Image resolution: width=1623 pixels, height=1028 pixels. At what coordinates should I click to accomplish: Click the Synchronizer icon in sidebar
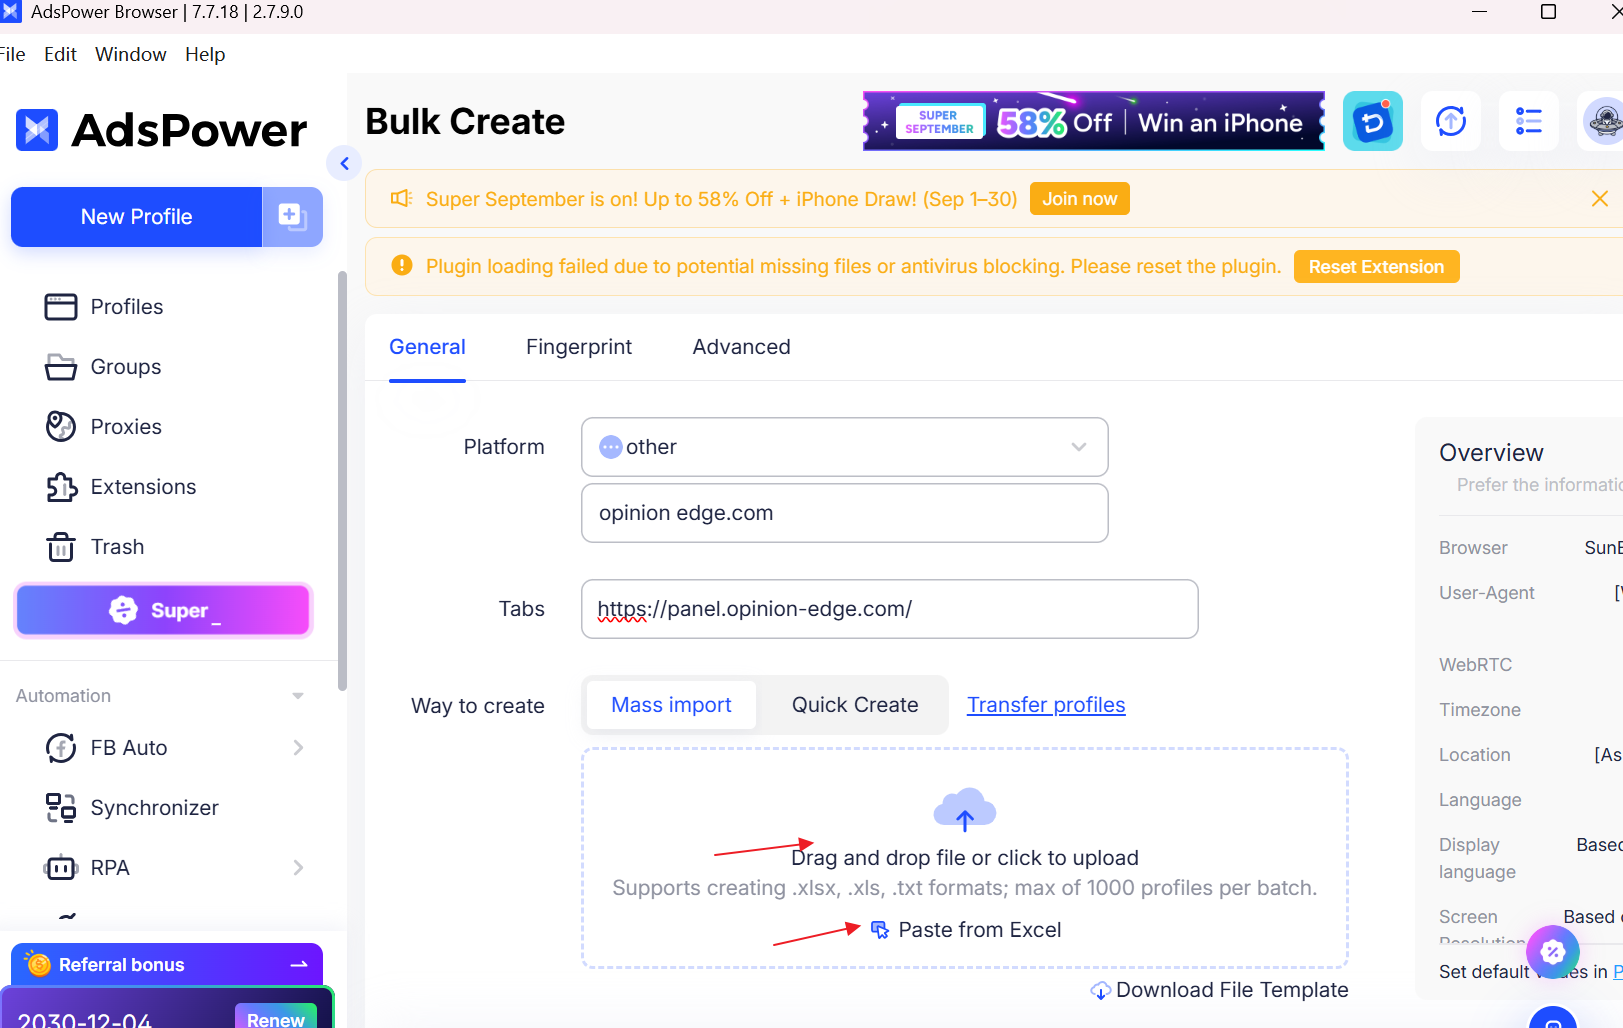[61, 808]
